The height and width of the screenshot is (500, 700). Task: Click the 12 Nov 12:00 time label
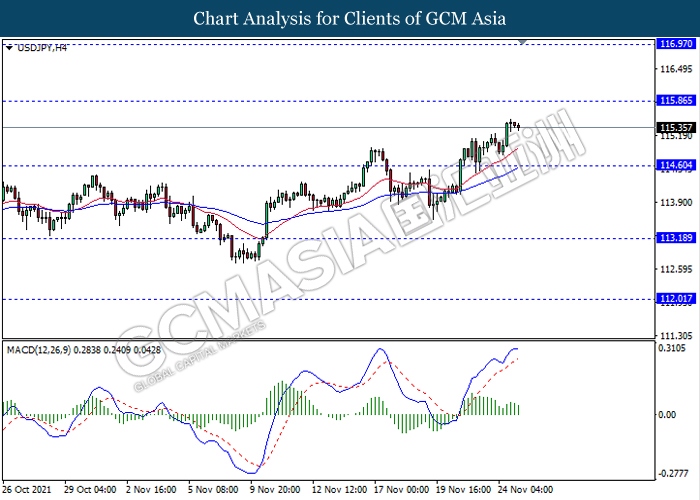(339, 490)
